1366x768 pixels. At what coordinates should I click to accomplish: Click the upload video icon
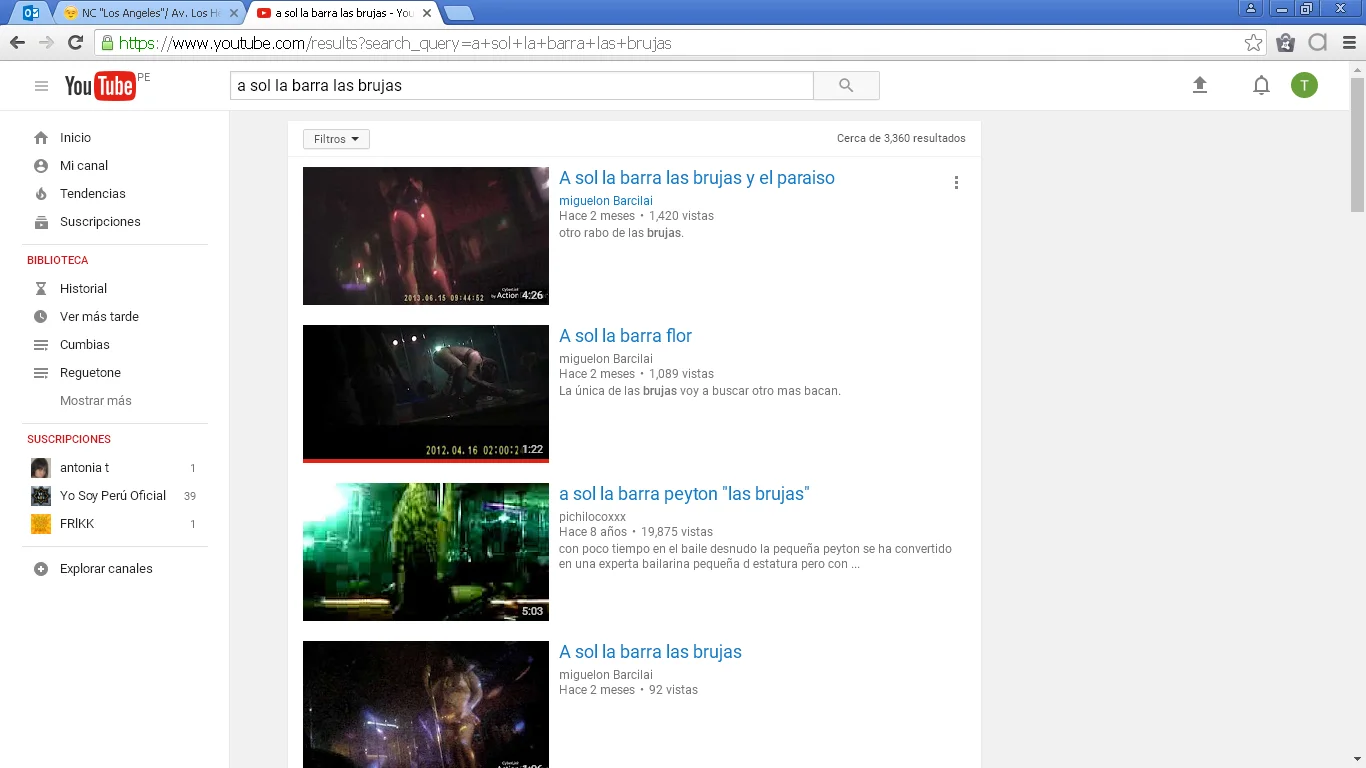click(1200, 86)
